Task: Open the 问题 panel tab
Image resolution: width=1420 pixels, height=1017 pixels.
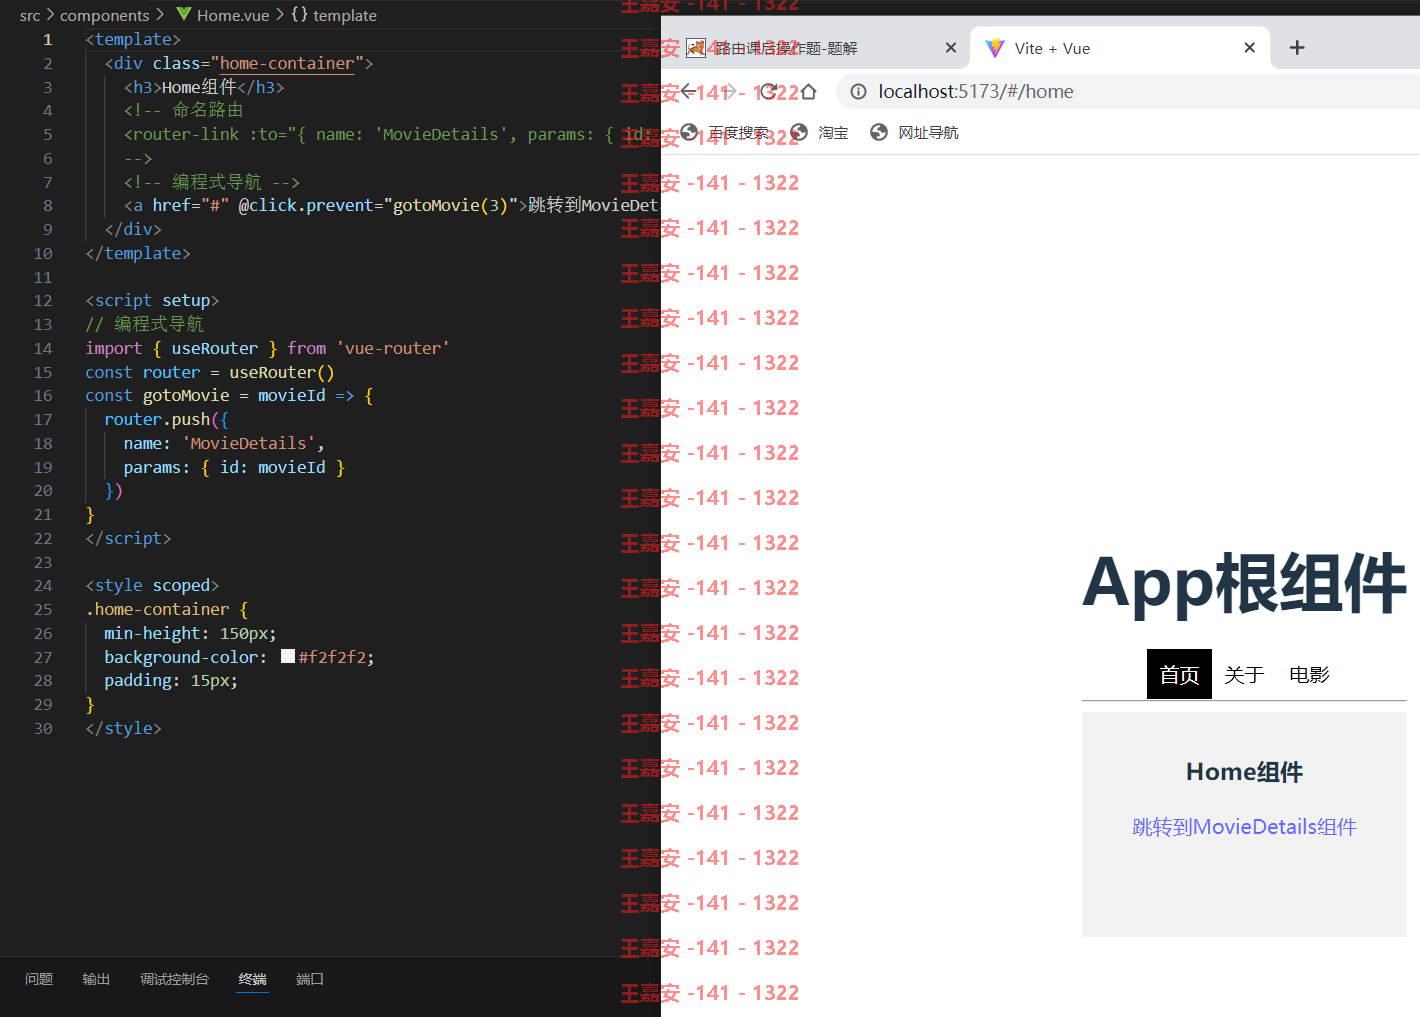Action: point(39,979)
